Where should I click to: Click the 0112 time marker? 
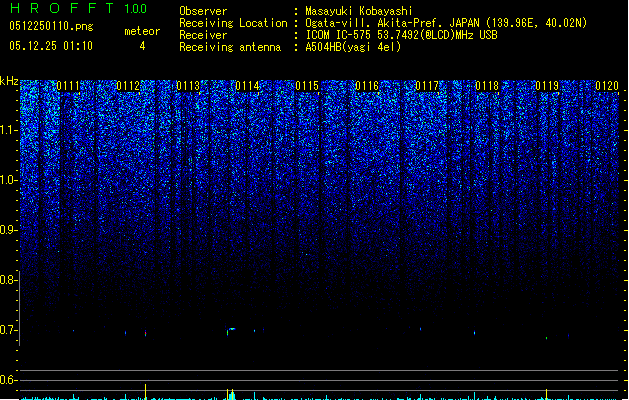(x=128, y=86)
